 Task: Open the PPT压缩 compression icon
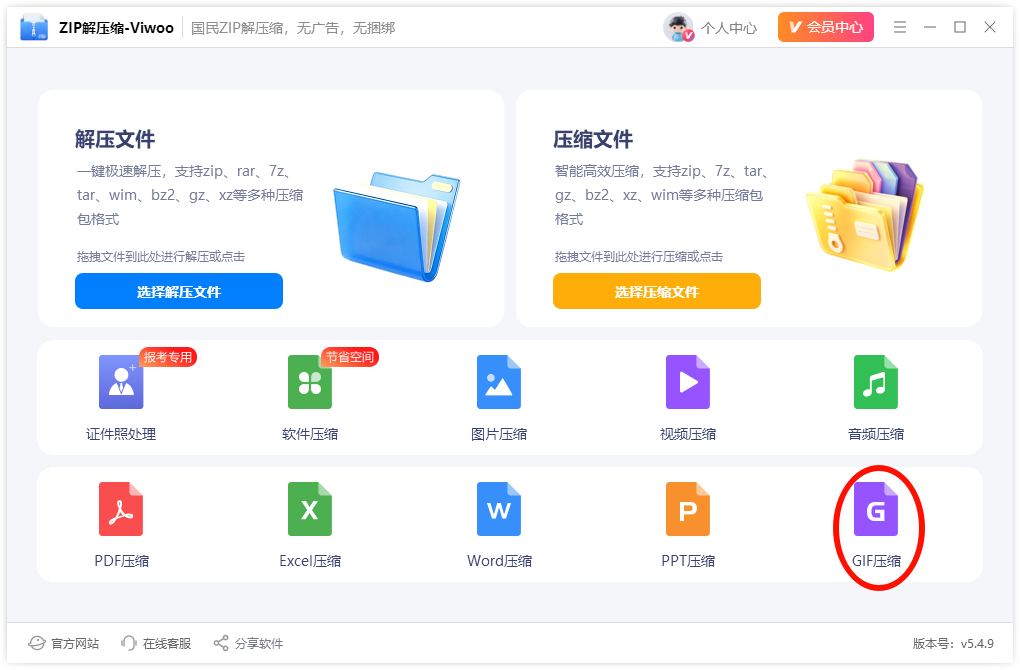coord(688,509)
